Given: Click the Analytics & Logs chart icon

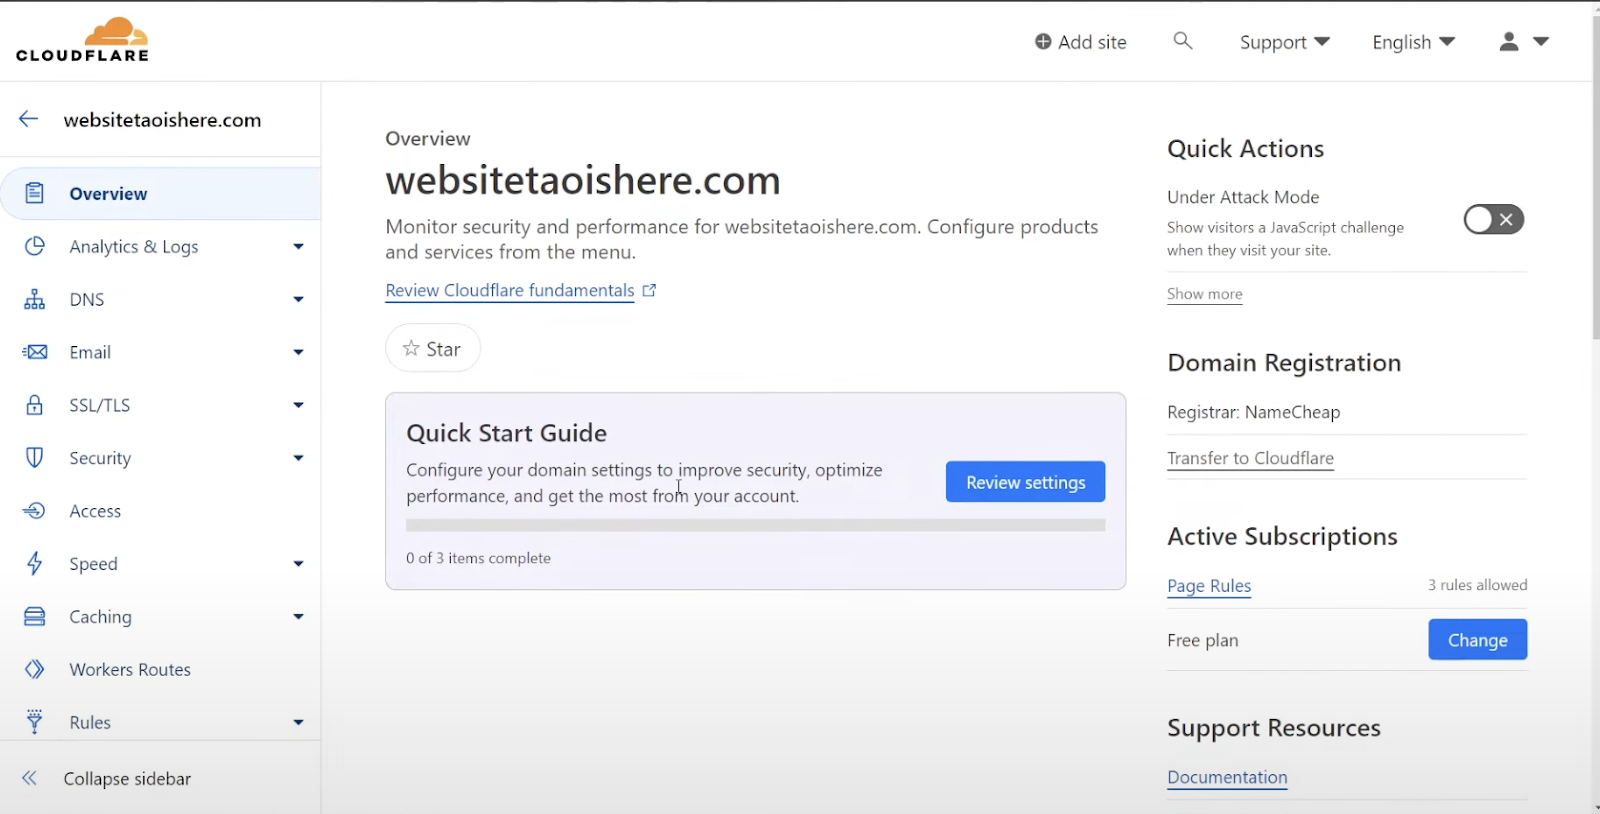Looking at the screenshot, I should pos(34,246).
